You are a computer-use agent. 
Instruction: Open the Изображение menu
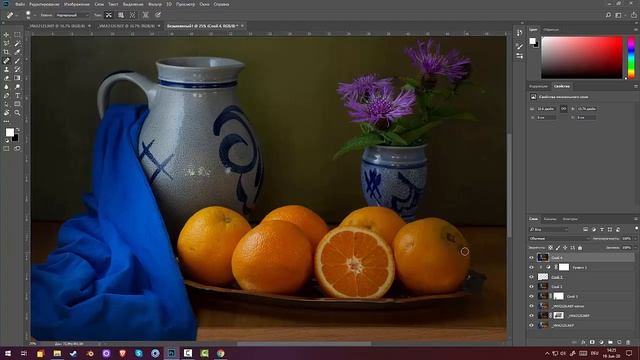click(x=76, y=4)
